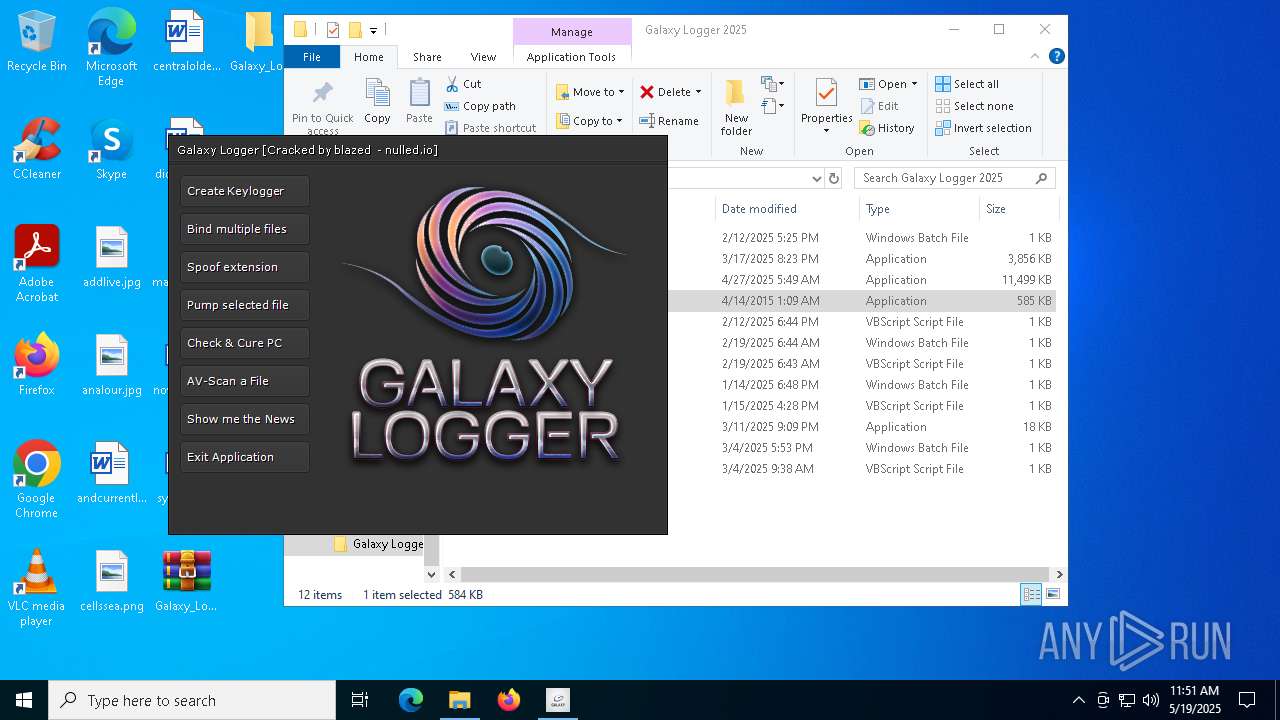Click Bind multiple files button
The width and height of the screenshot is (1280, 720).
(x=244, y=229)
